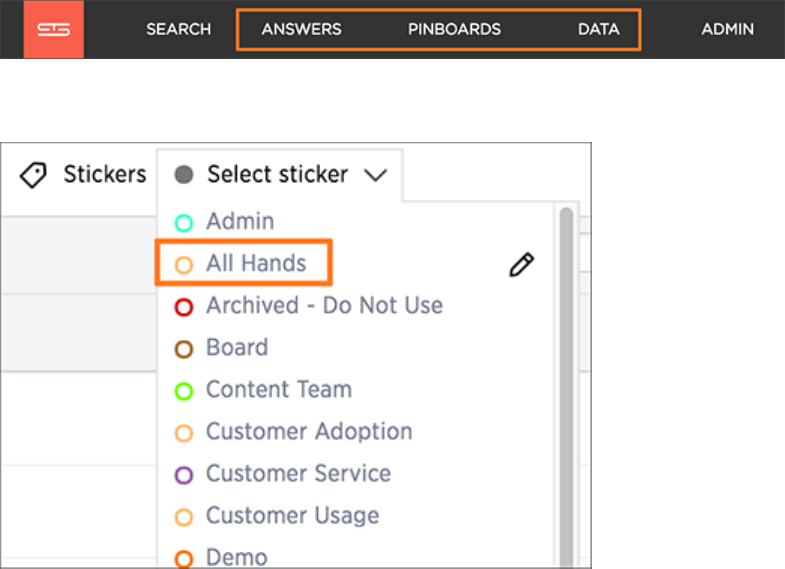The width and height of the screenshot is (785, 569).
Task: Click the brown Board sticker circle
Action: tap(183, 349)
